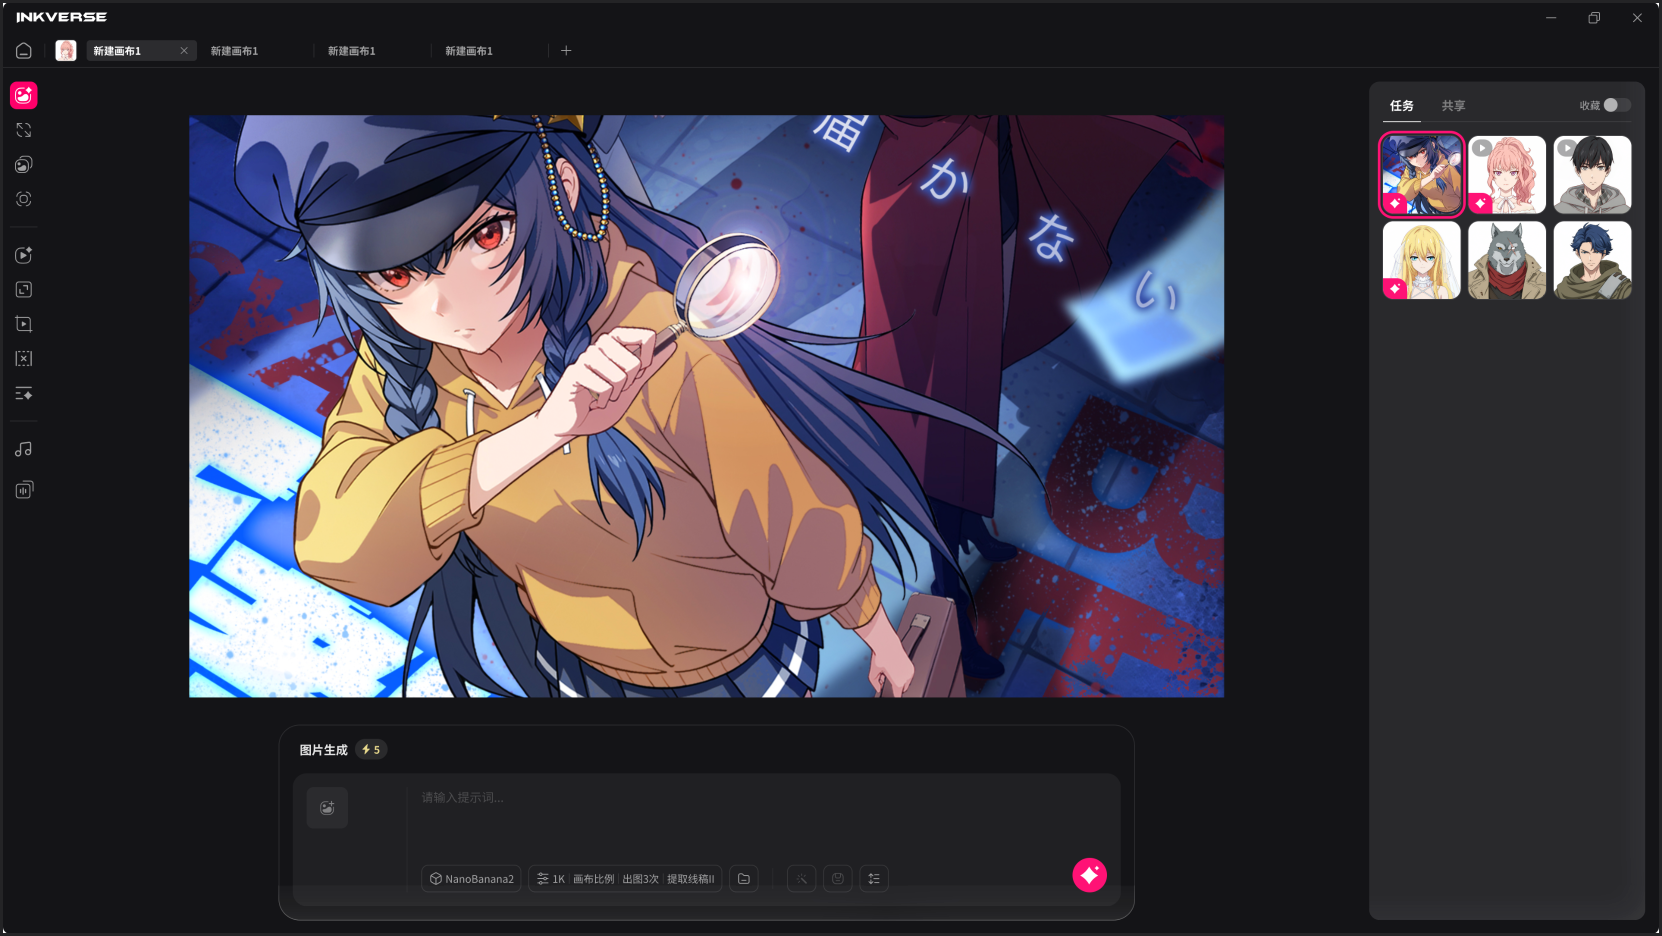Select the detective girl task thumbnail
The height and width of the screenshot is (936, 1662).
pyautogui.click(x=1422, y=175)
